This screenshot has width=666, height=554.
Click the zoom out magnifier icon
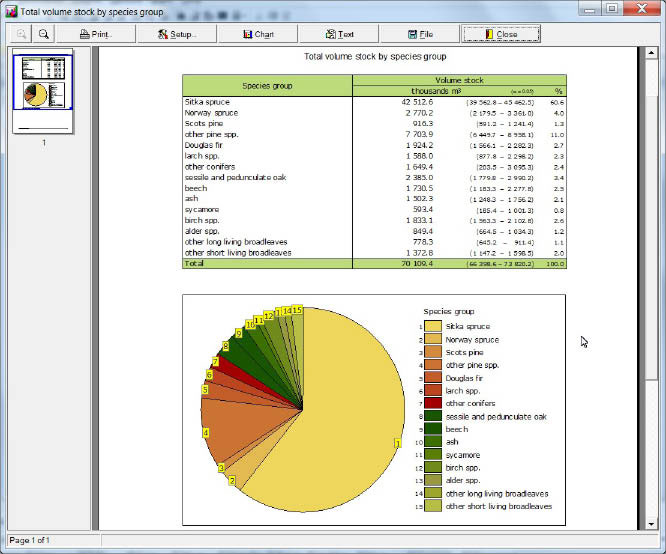[45, 34]
